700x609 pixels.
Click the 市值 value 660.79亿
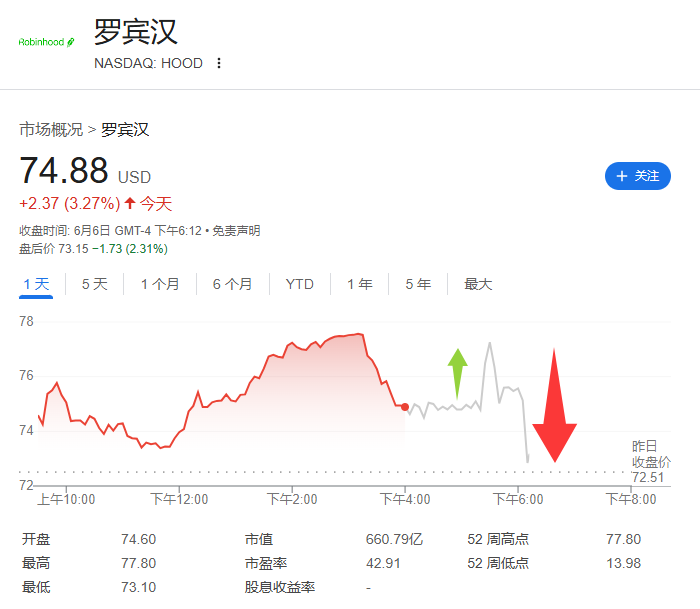(x=394, y=539)
